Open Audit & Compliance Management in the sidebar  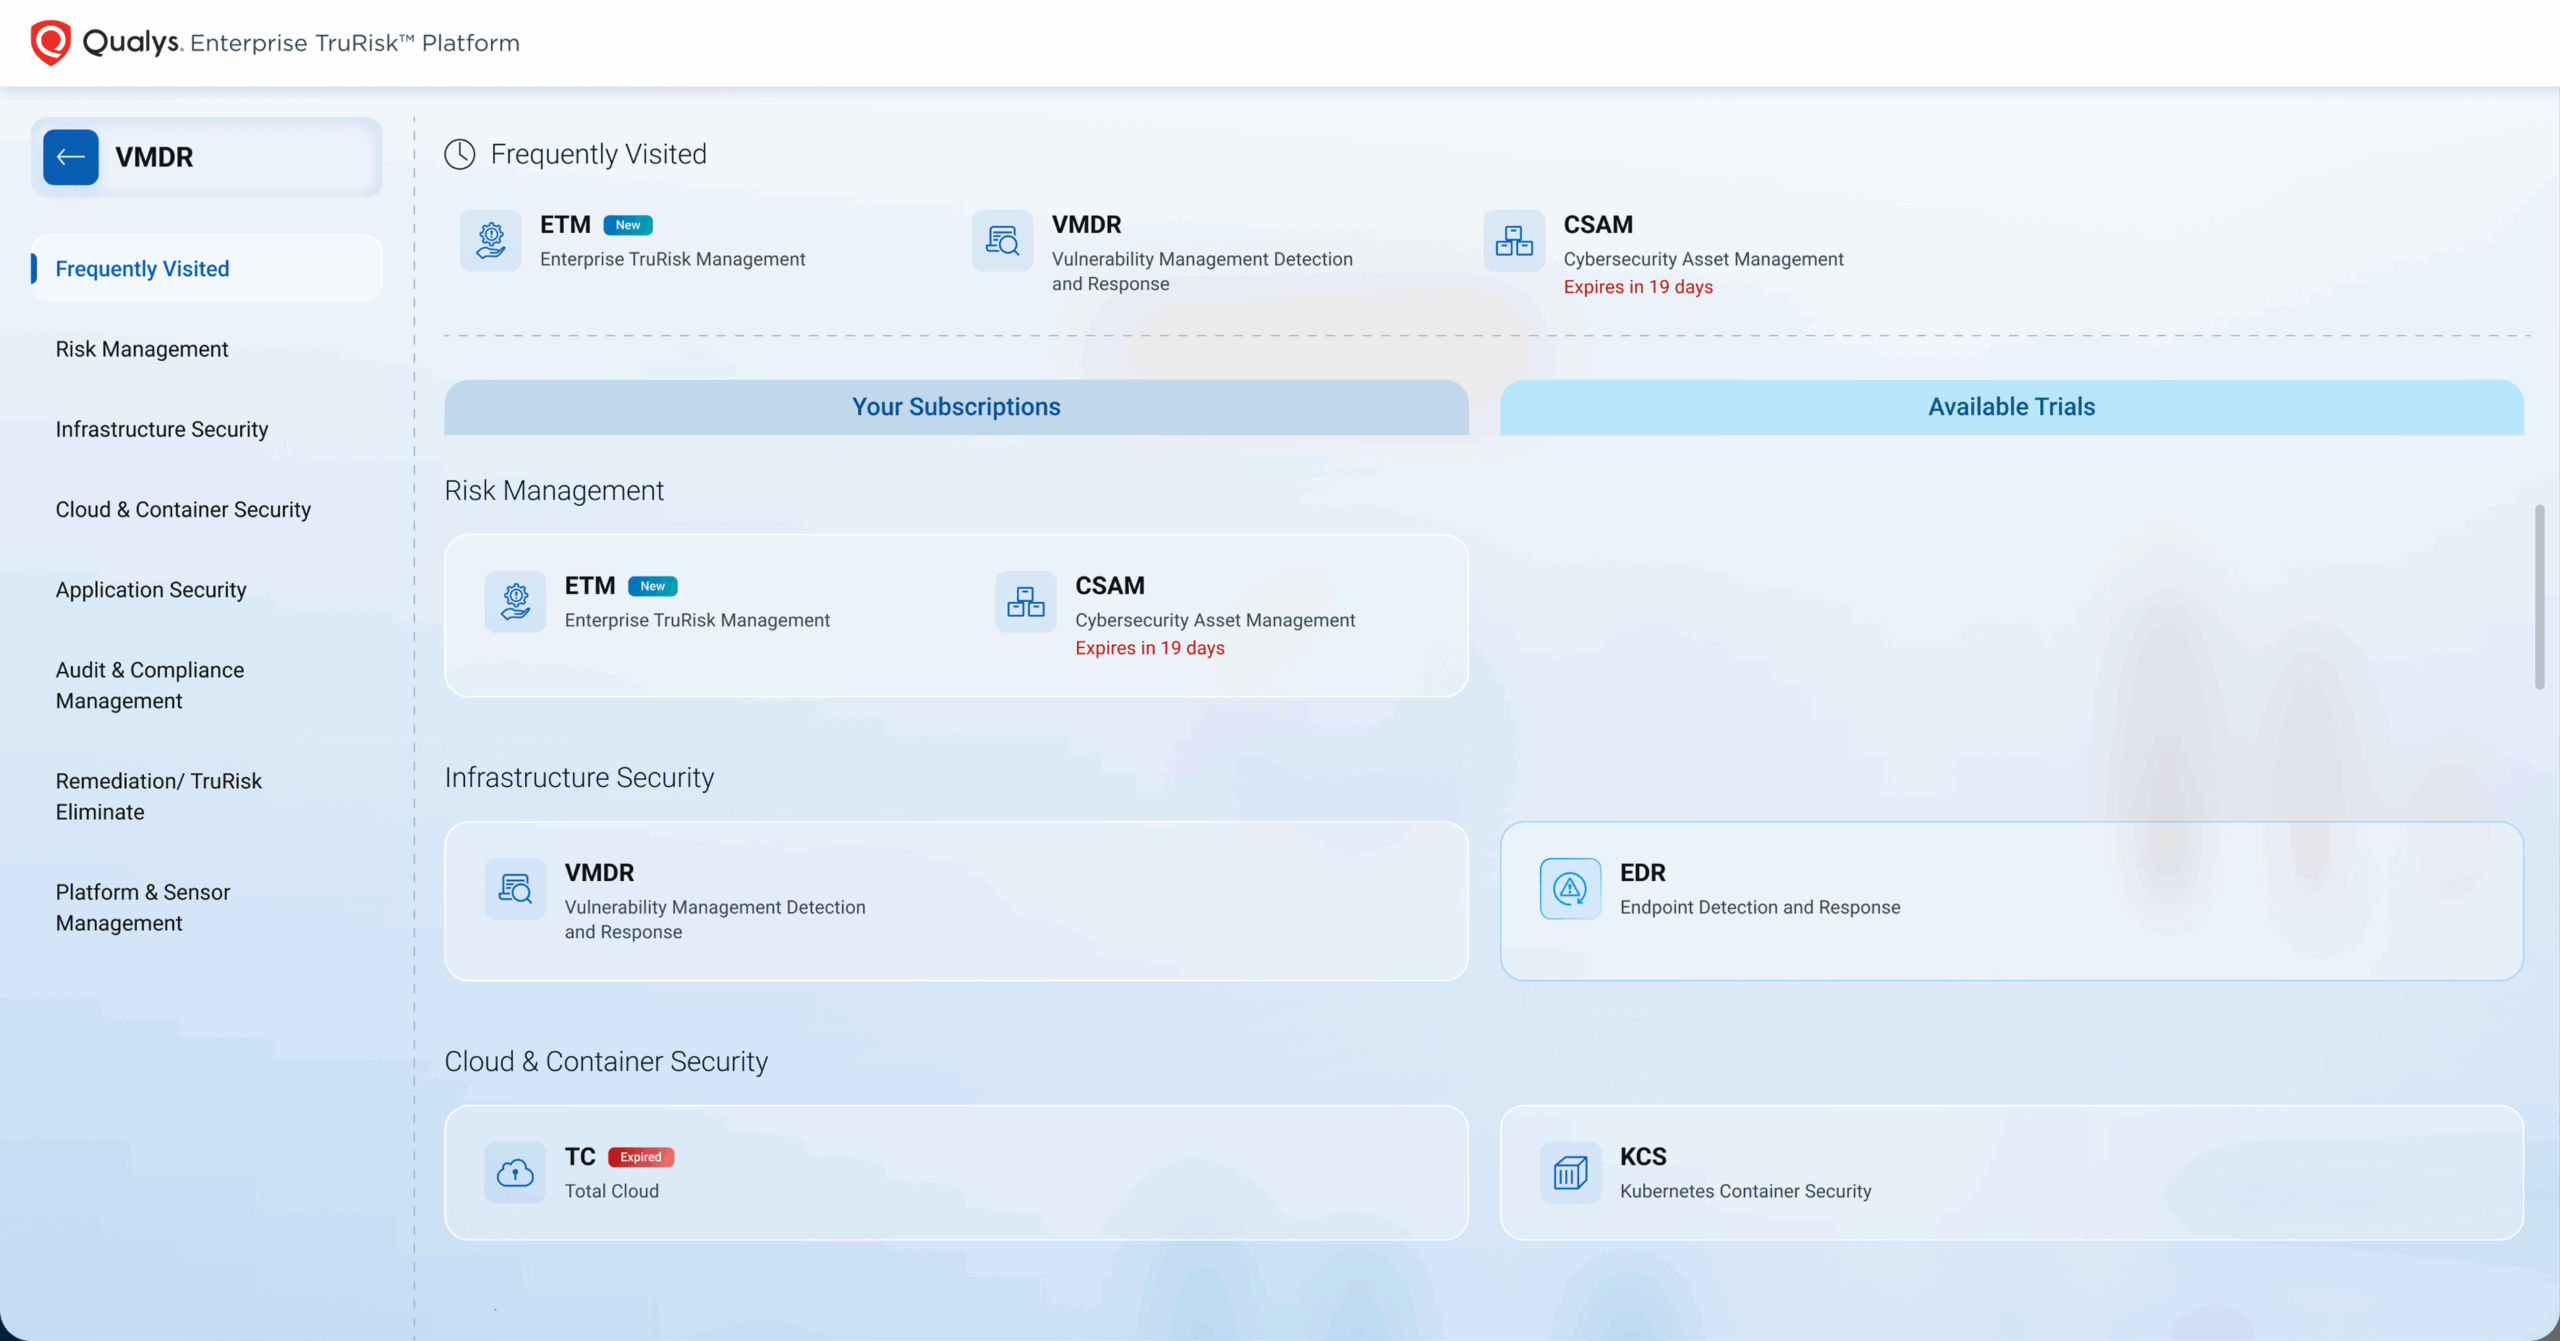(x=150, y=685)
